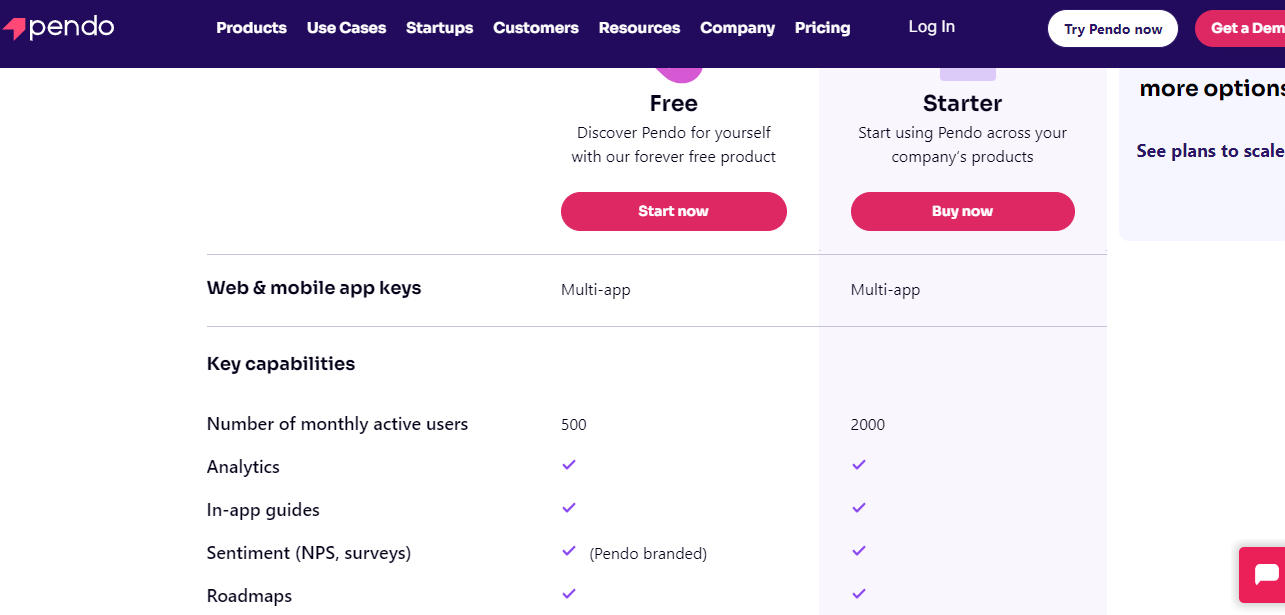This screenshot has height=615, width=1285.
Task: Expand the Company menu
Action: [737, 28]
